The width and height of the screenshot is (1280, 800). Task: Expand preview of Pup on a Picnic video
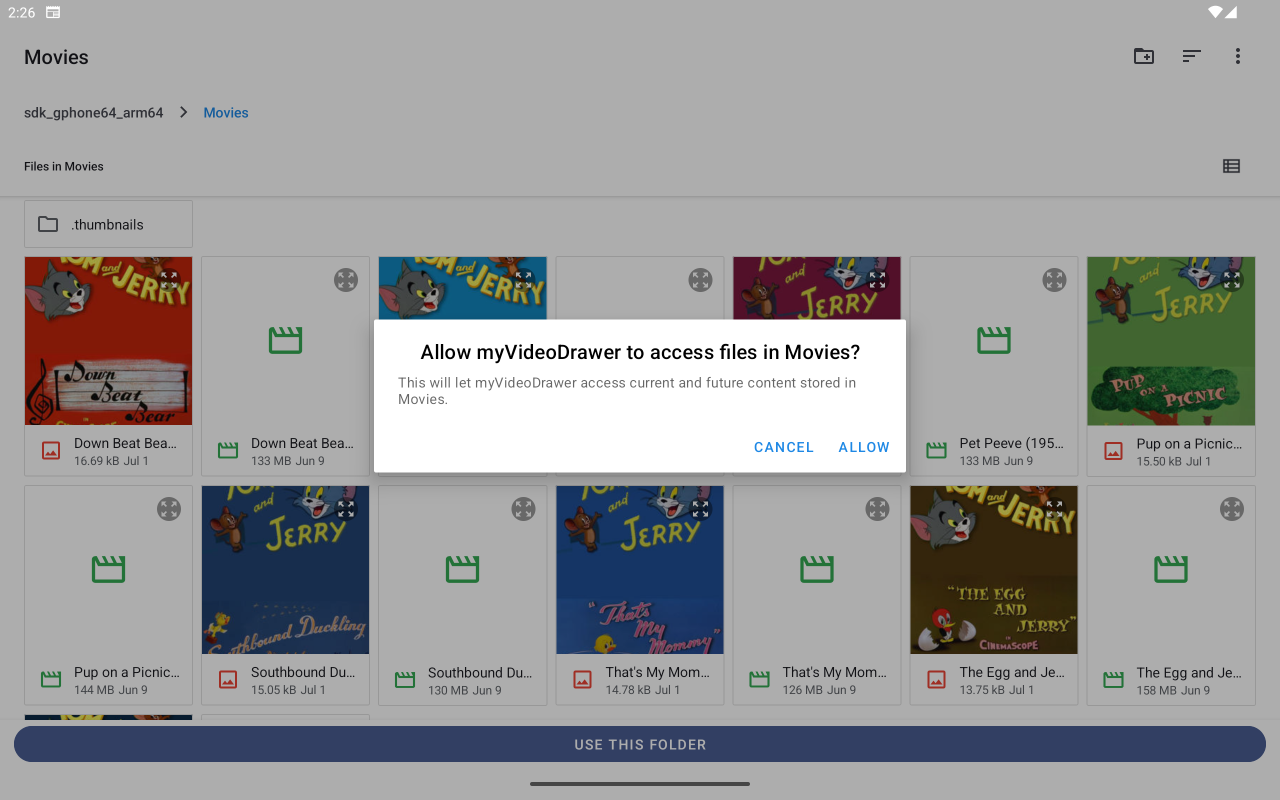169,509
